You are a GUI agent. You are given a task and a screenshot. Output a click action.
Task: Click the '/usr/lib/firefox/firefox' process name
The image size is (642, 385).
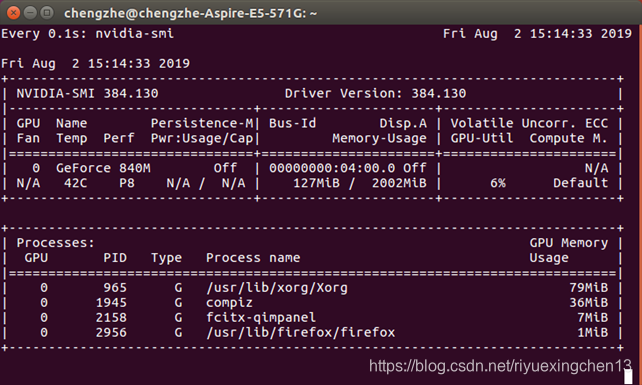(301, 333)
